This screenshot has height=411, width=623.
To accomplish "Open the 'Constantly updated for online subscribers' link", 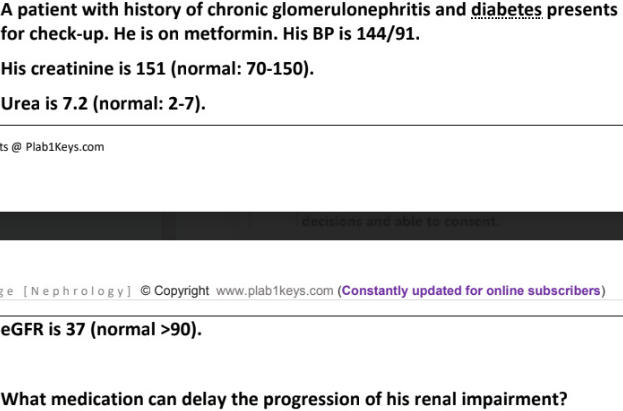I will [471, 291].
